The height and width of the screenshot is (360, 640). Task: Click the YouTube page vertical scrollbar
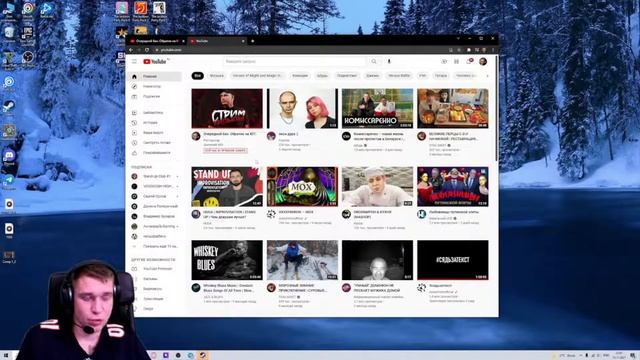coord(496,108)
